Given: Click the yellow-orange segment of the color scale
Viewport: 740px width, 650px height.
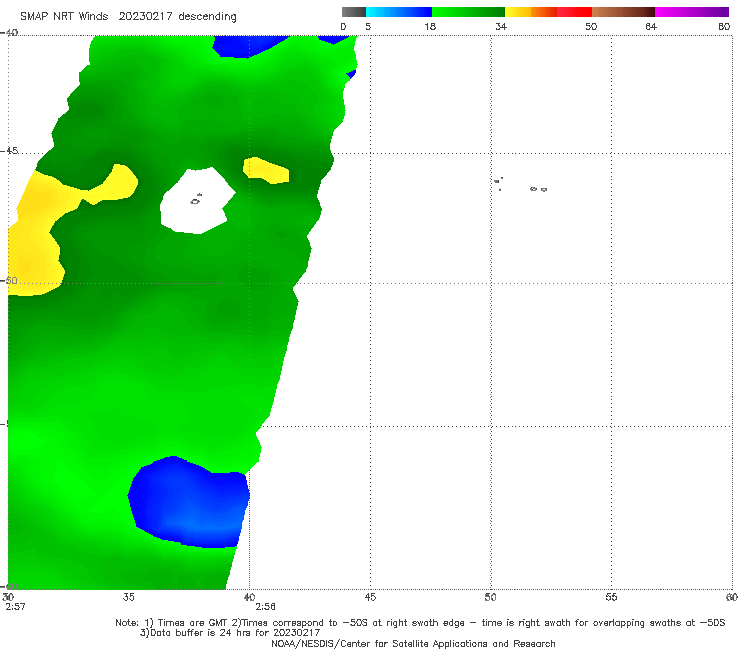Looking at the screenshot, I should tap(530, 12).
